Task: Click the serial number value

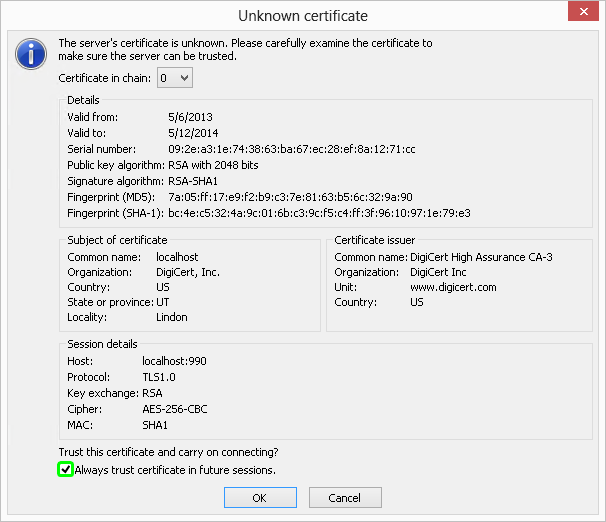Action: click(x=292, y=149)
